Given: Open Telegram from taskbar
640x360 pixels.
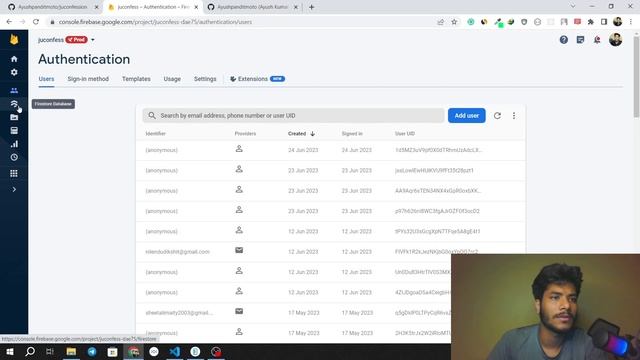Looking at the screenshot, I should (x=92, y=351).
